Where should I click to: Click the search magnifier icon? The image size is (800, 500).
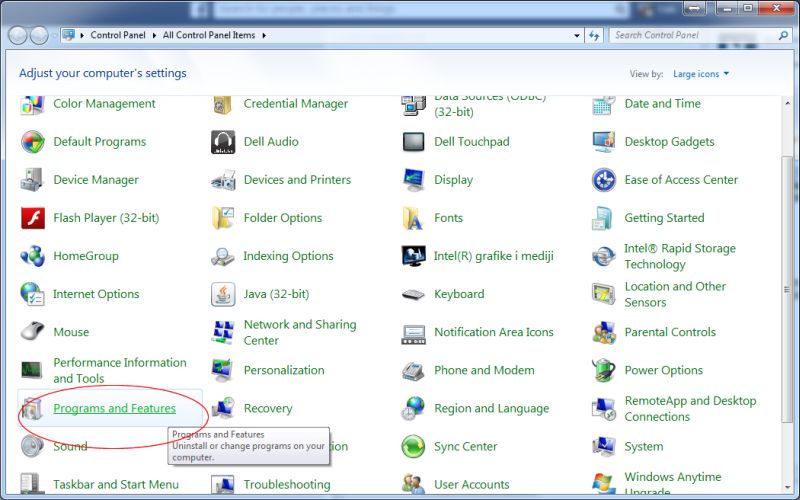pos(783,35)
